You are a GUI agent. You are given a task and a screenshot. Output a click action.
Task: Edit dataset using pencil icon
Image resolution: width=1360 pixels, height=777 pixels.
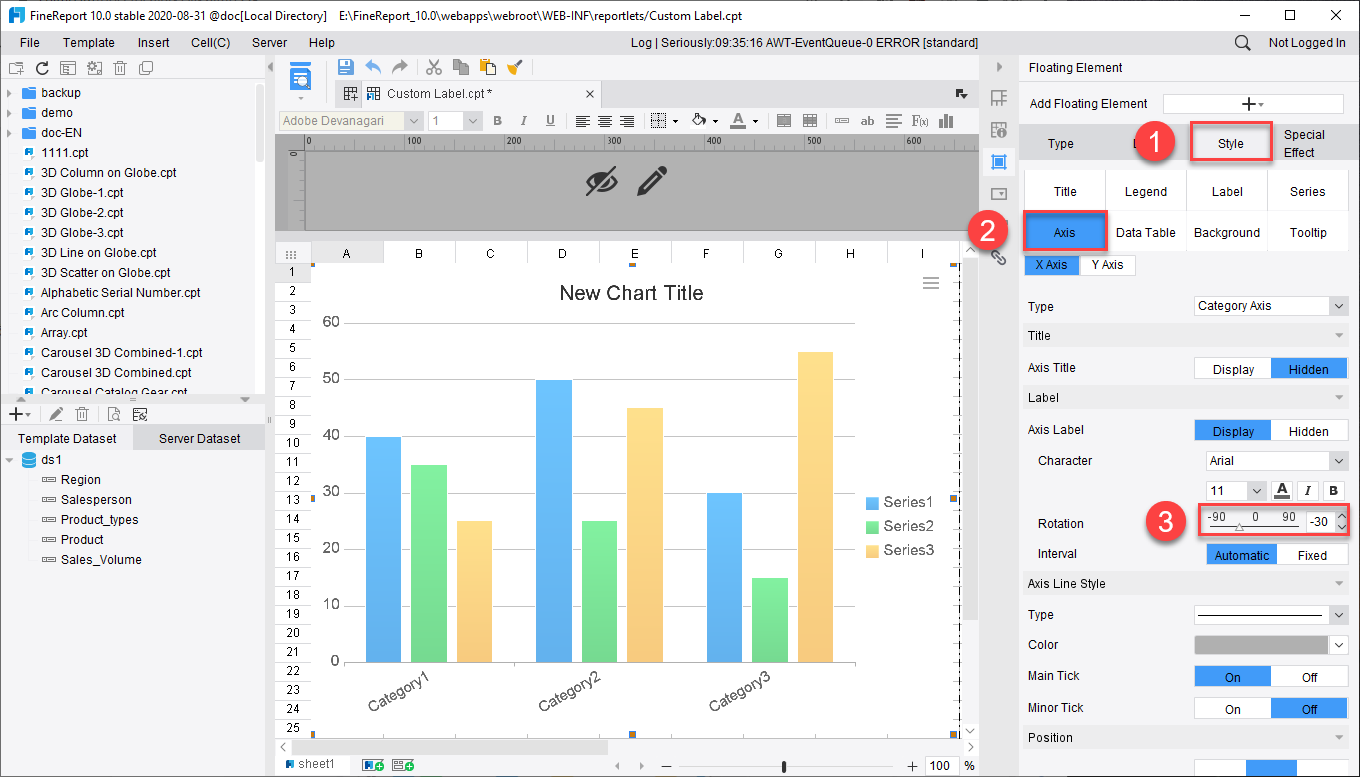tap(55, 413)
